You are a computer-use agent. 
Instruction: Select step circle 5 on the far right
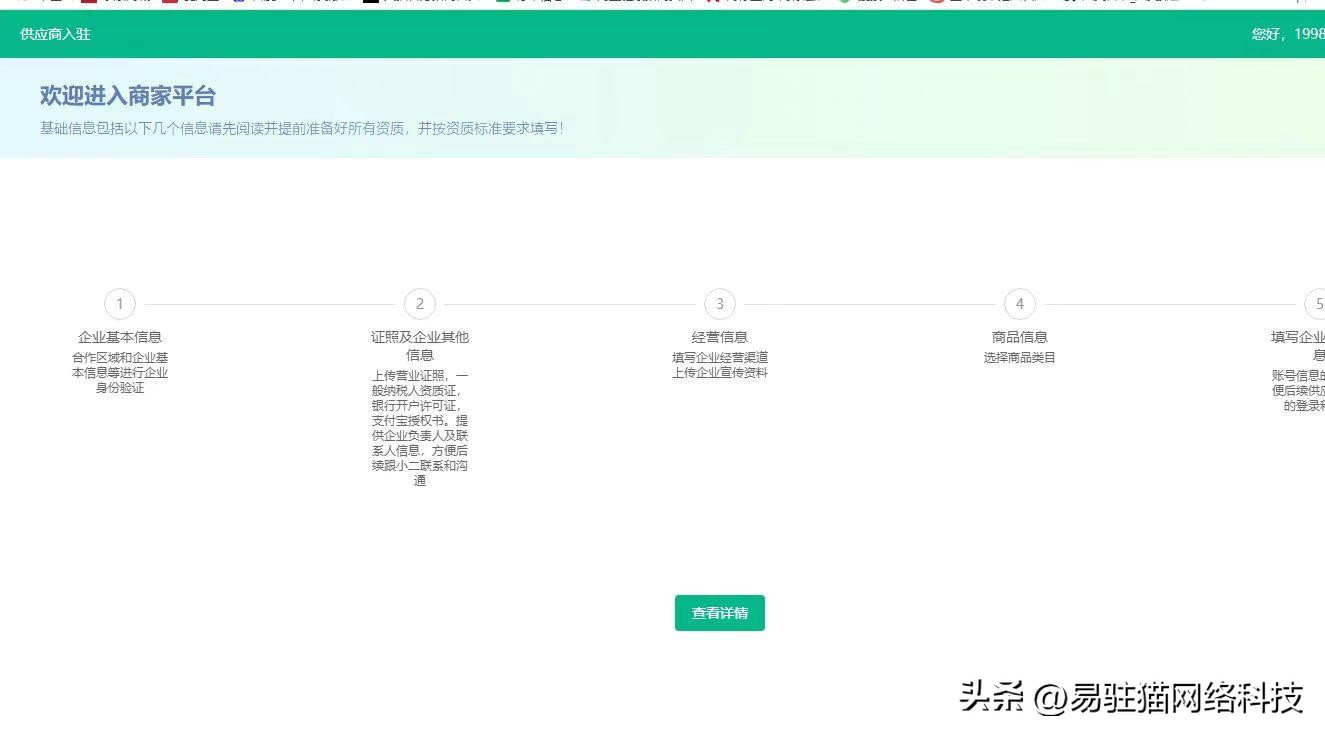[1318, 304]
